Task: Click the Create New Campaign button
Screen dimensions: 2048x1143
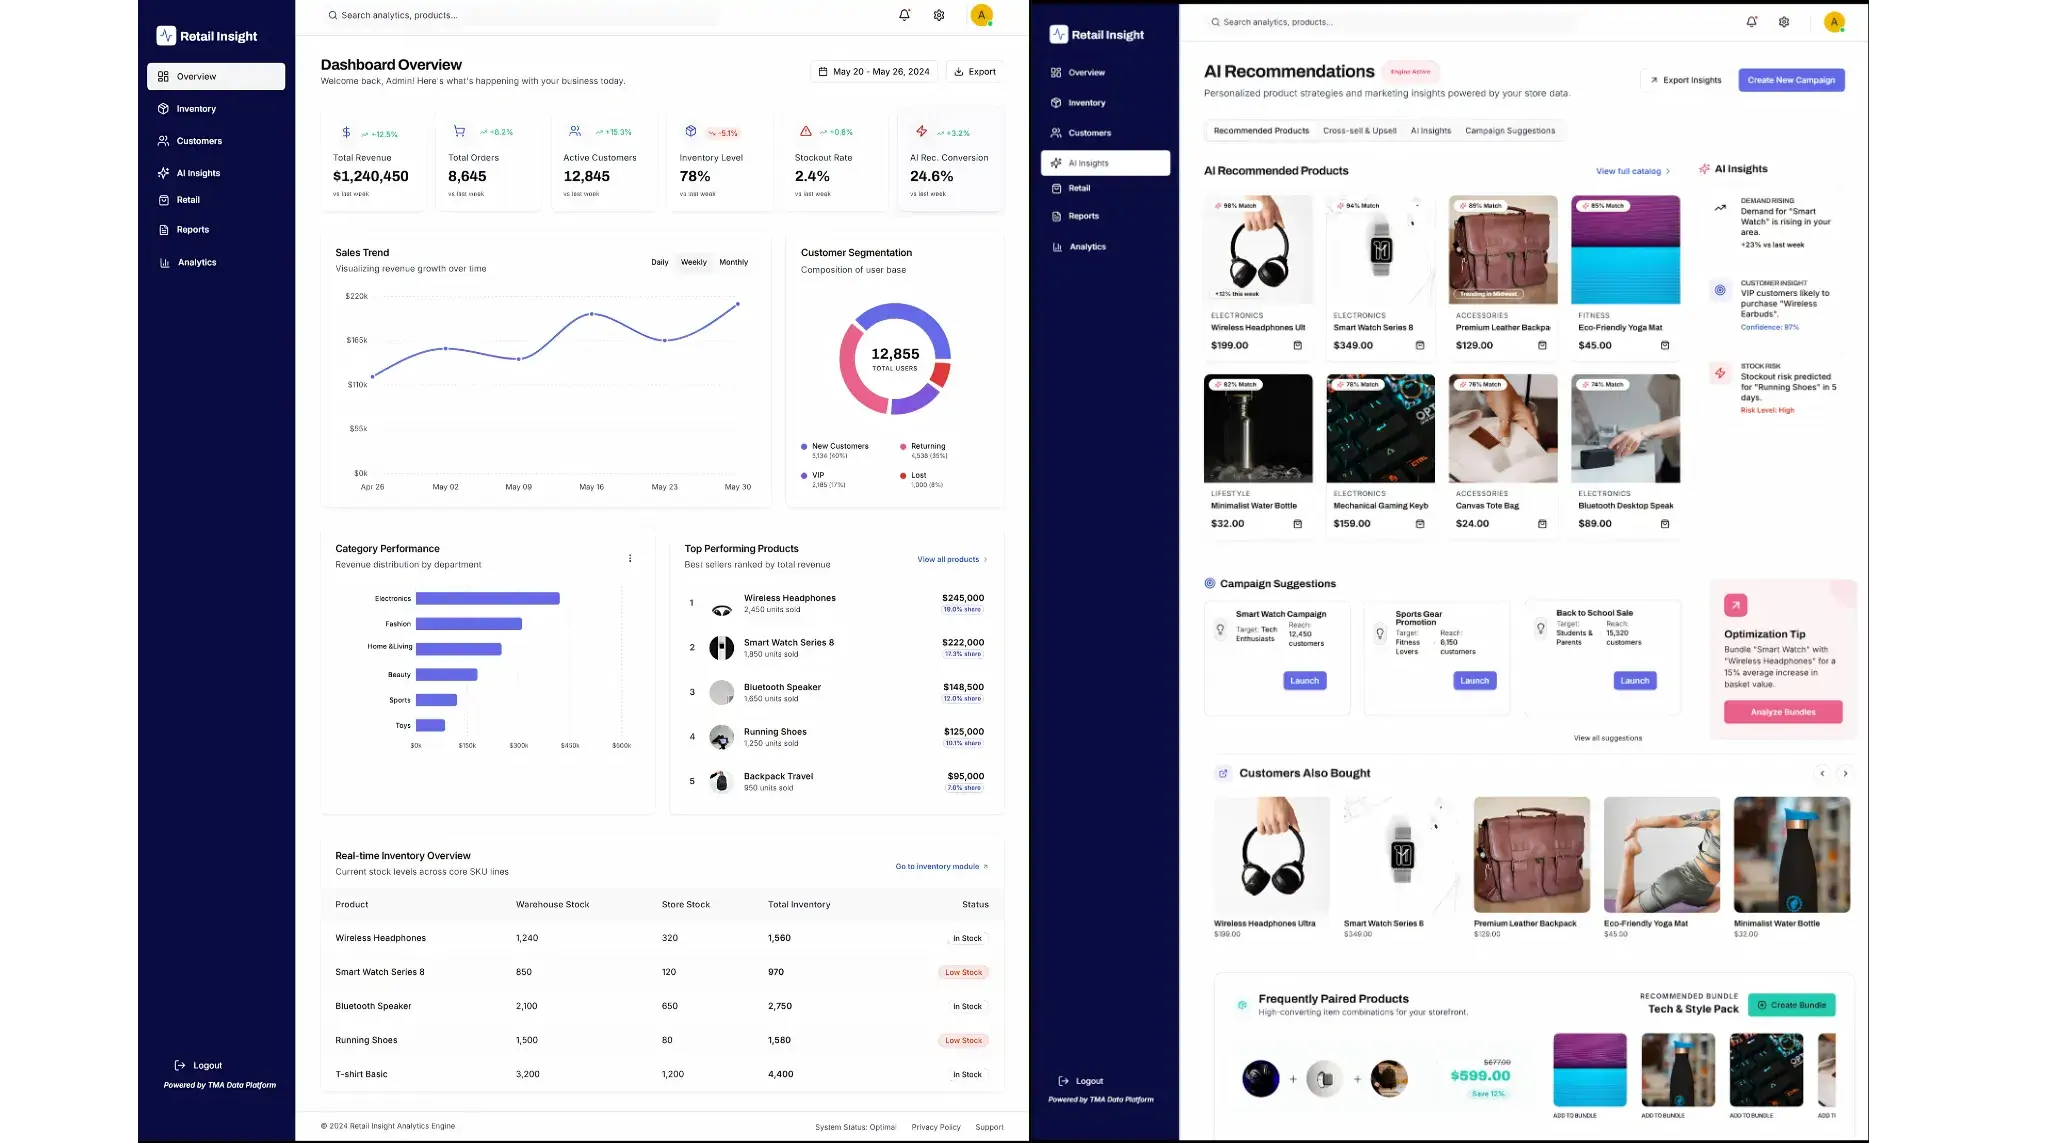Action: coord(1791,80)
